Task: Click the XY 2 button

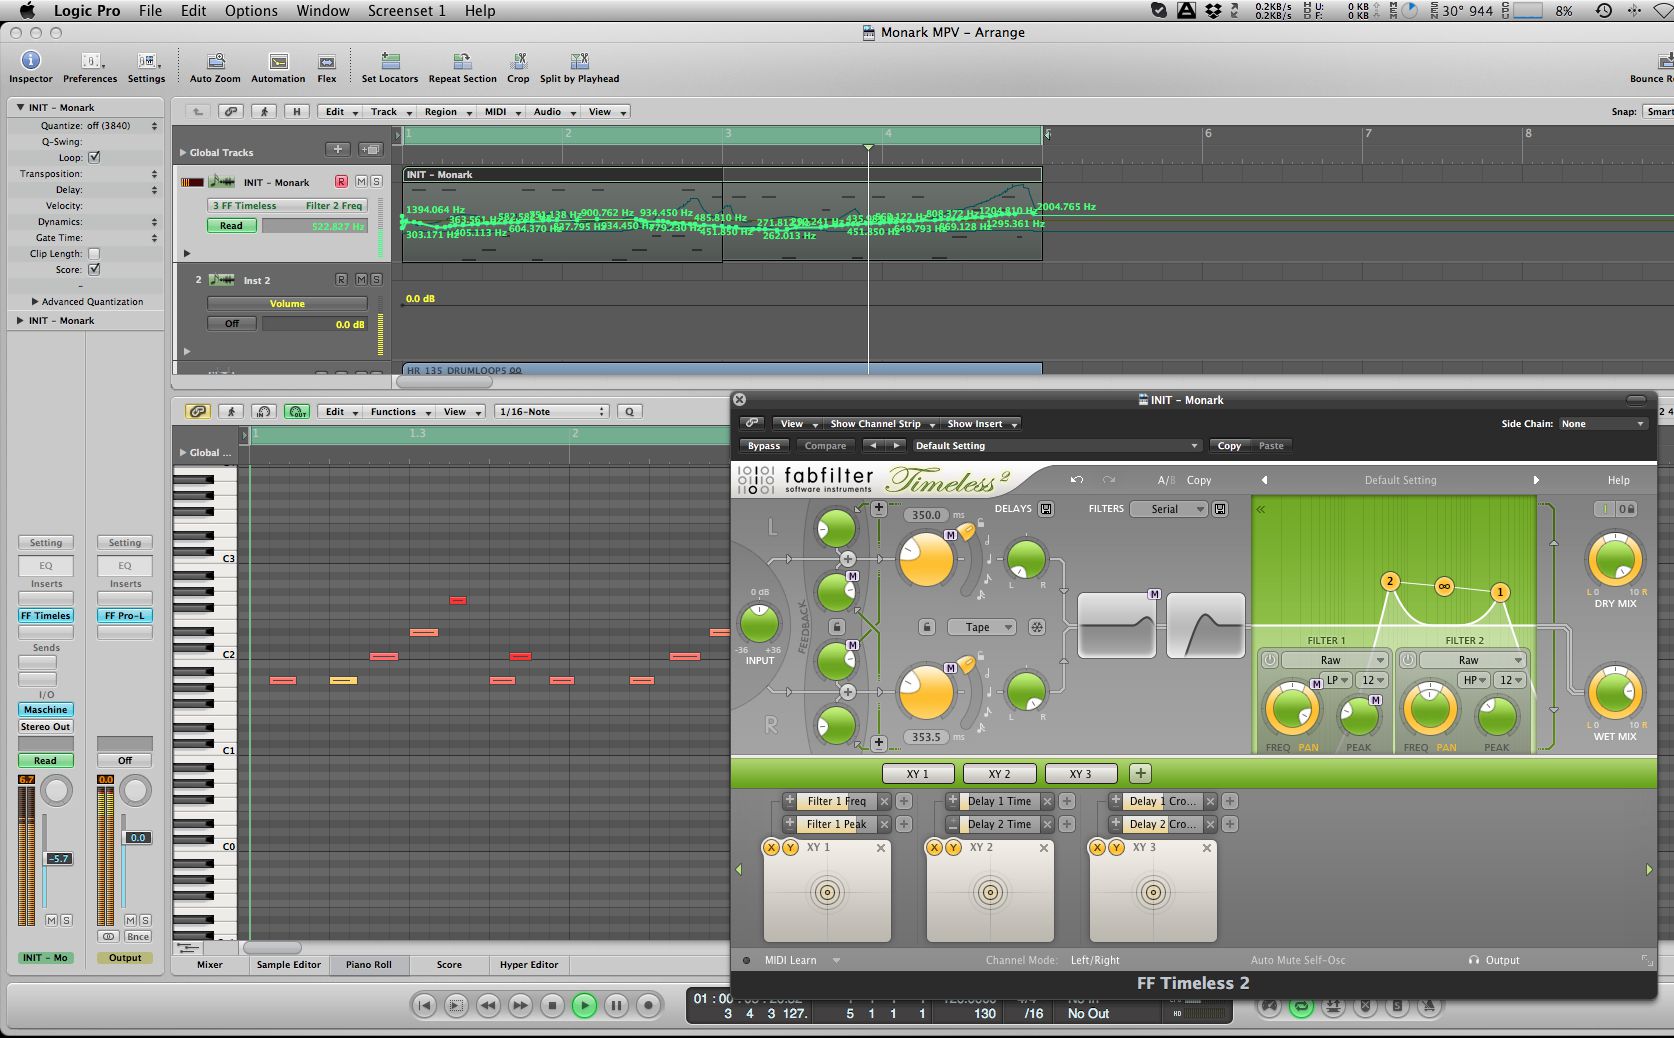Action: 999,773
